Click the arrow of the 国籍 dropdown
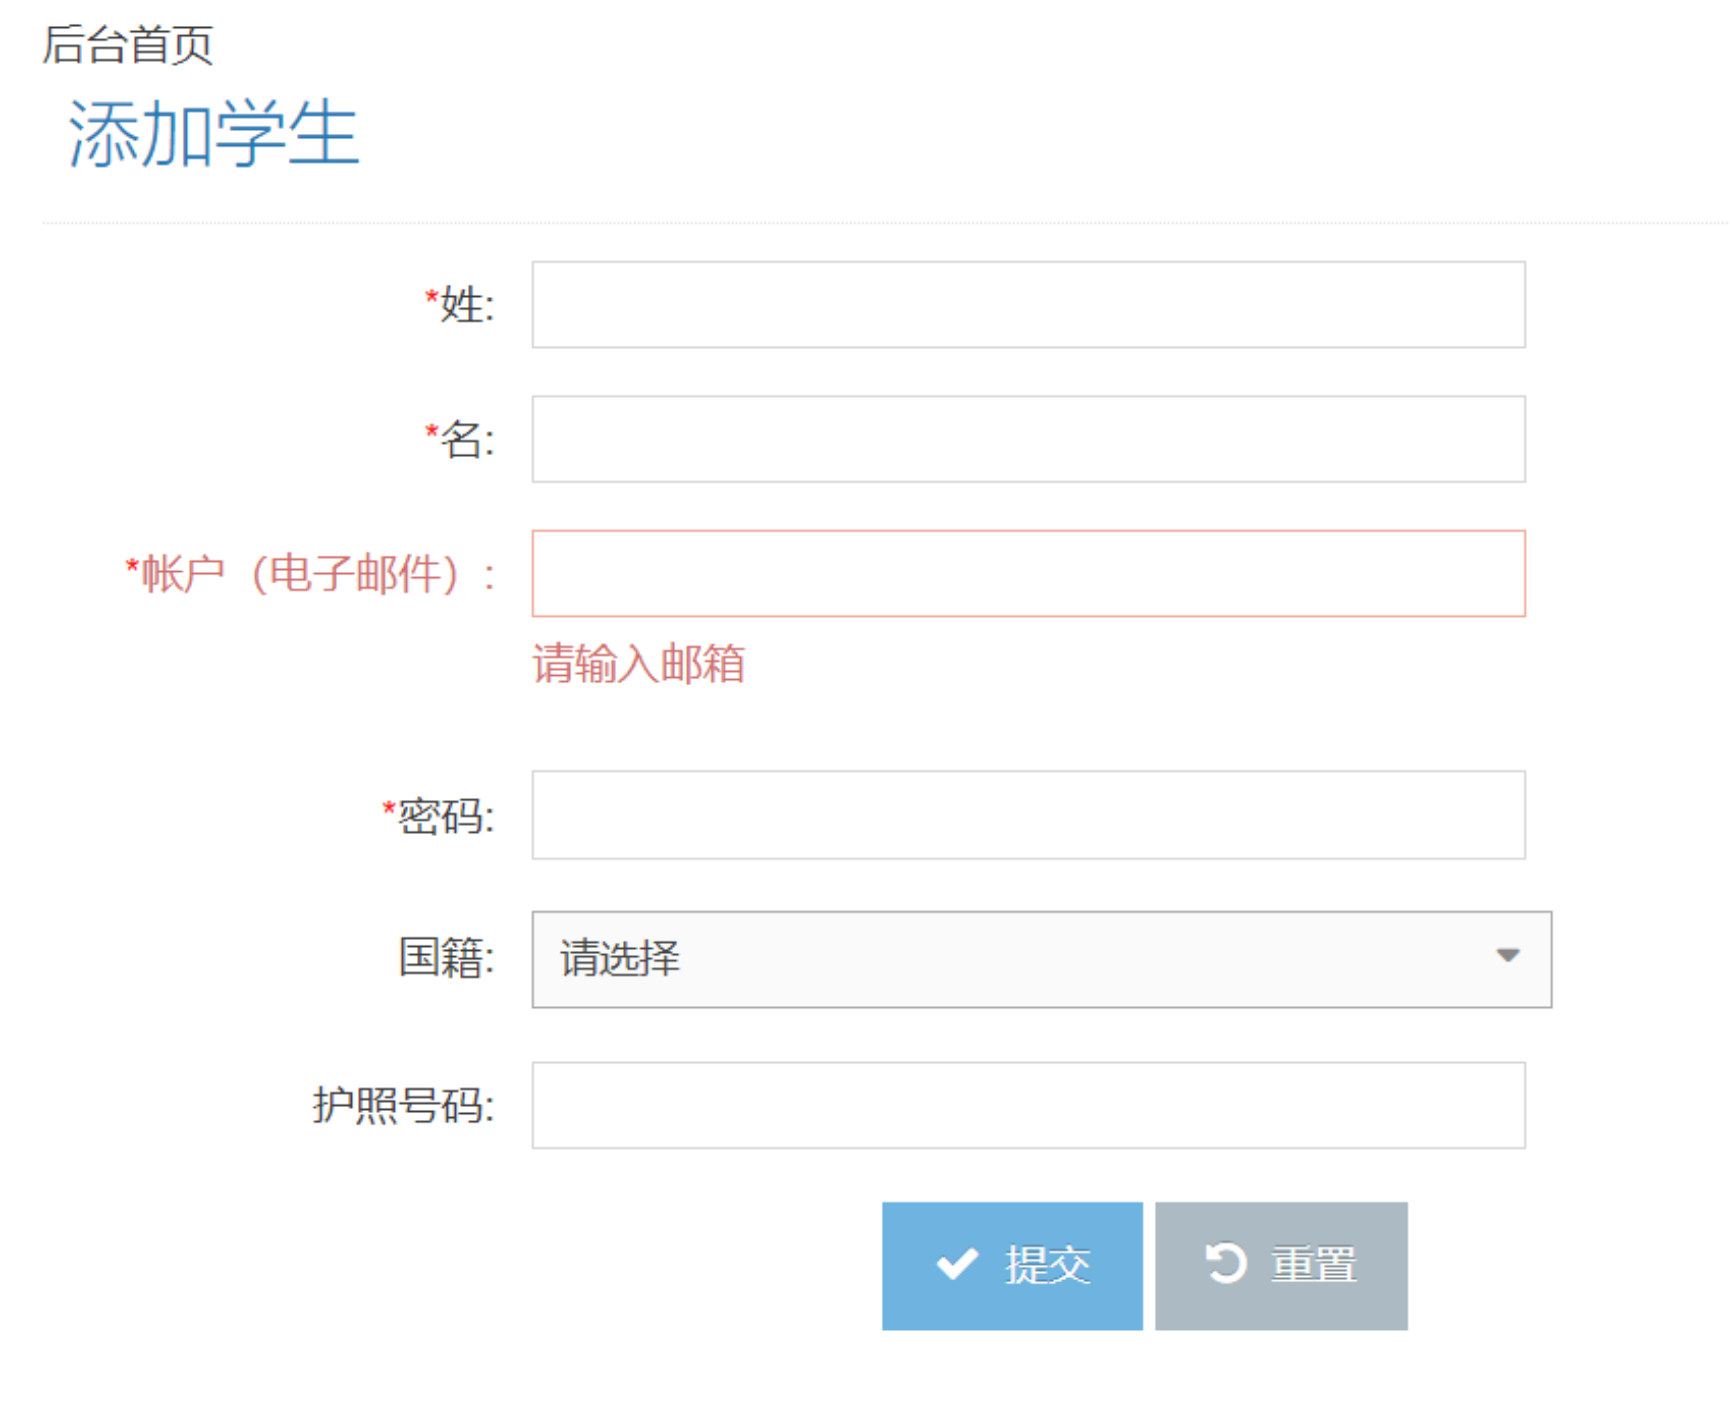The image size is (1730, 1412). coord(1507,956)
